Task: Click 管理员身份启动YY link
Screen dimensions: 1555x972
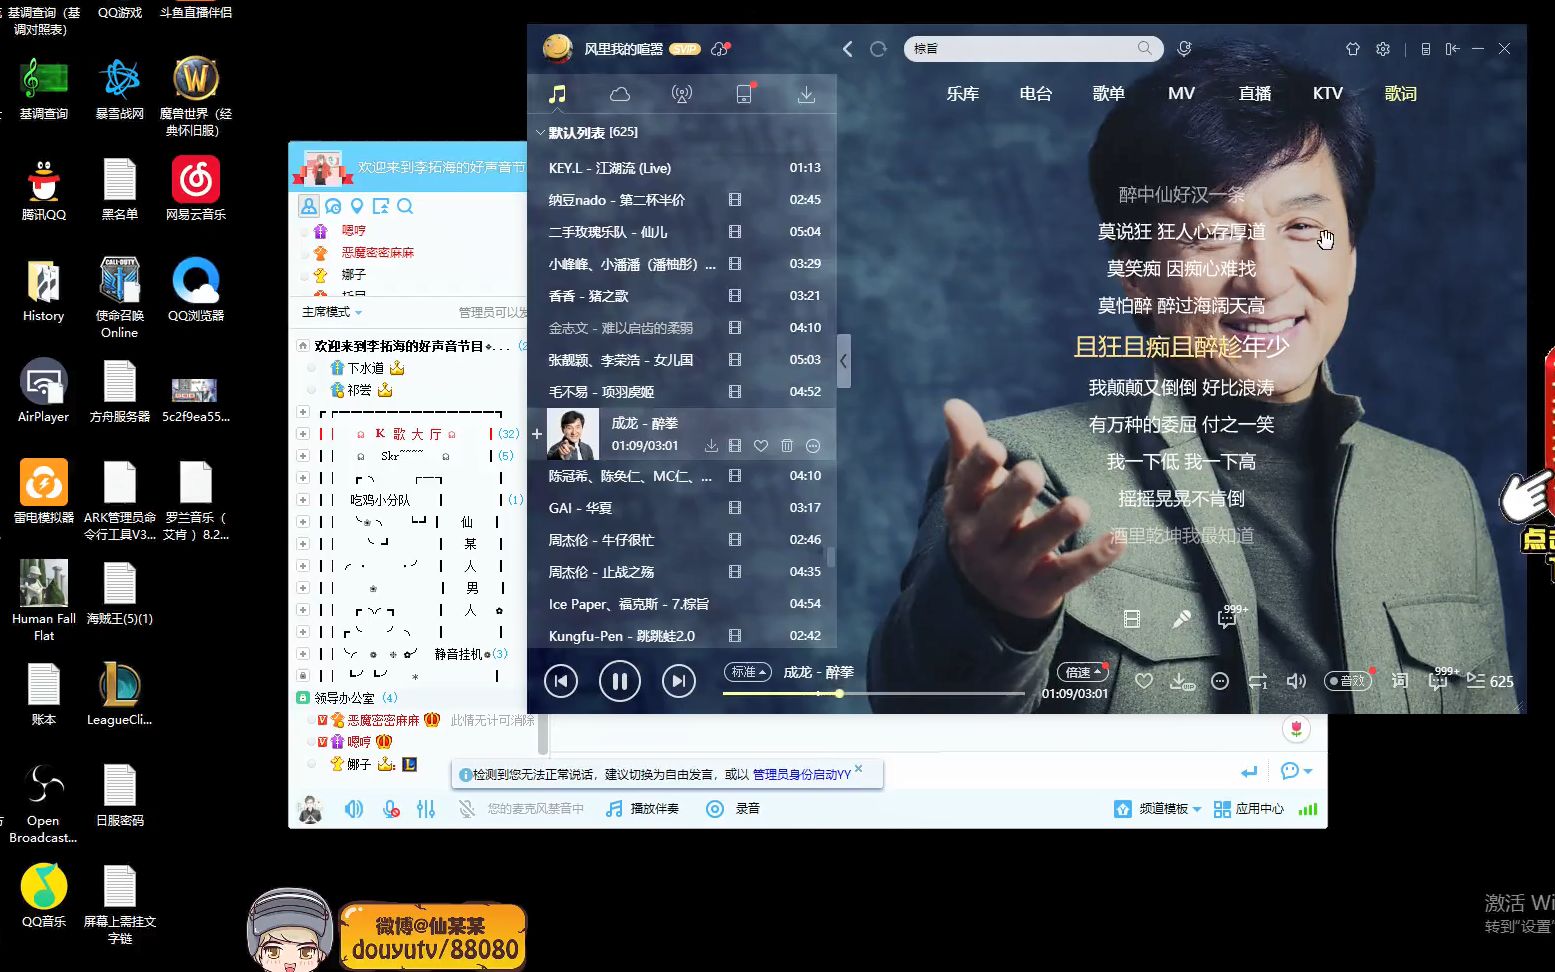Action: click(x=801, y=774)
